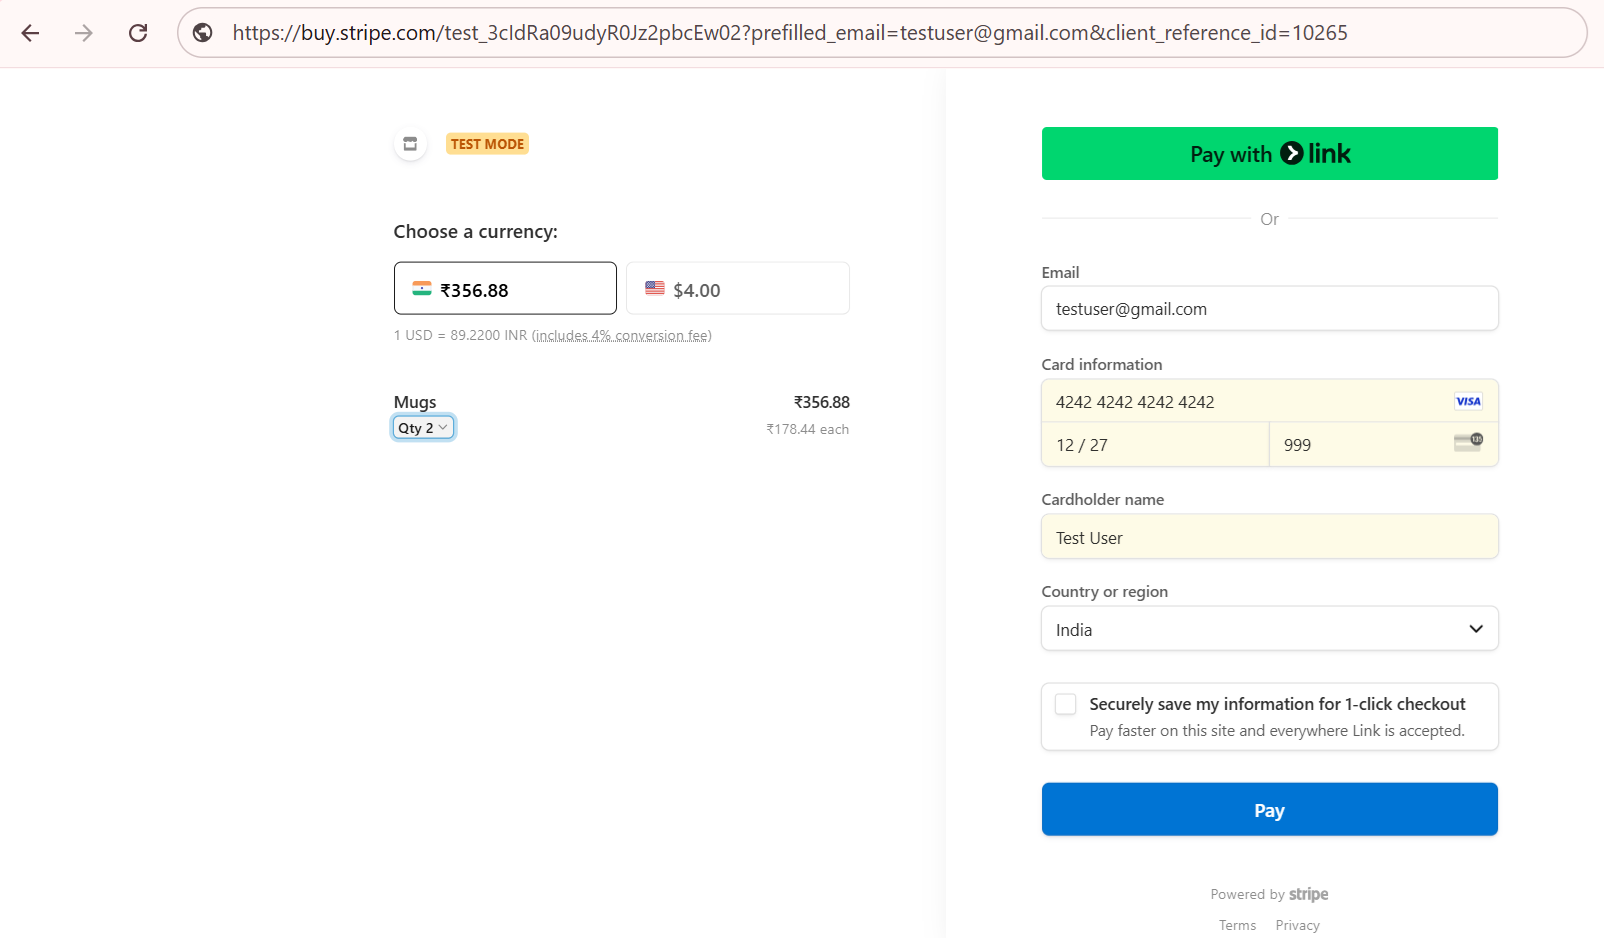Open the Qty 2 quantity dropdown
Viewport: 1604px width, 938px height.
click(423, 428)
